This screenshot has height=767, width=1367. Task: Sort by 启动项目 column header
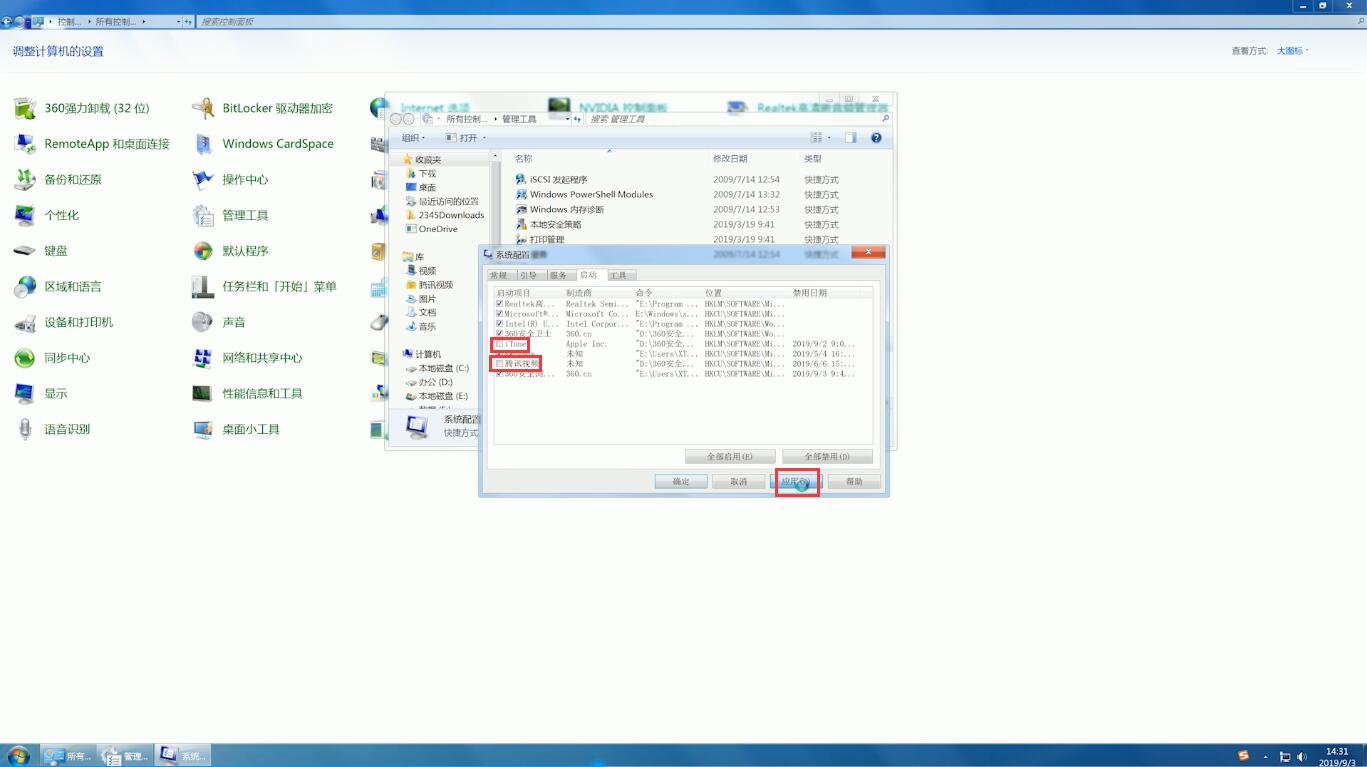(529, 293)
